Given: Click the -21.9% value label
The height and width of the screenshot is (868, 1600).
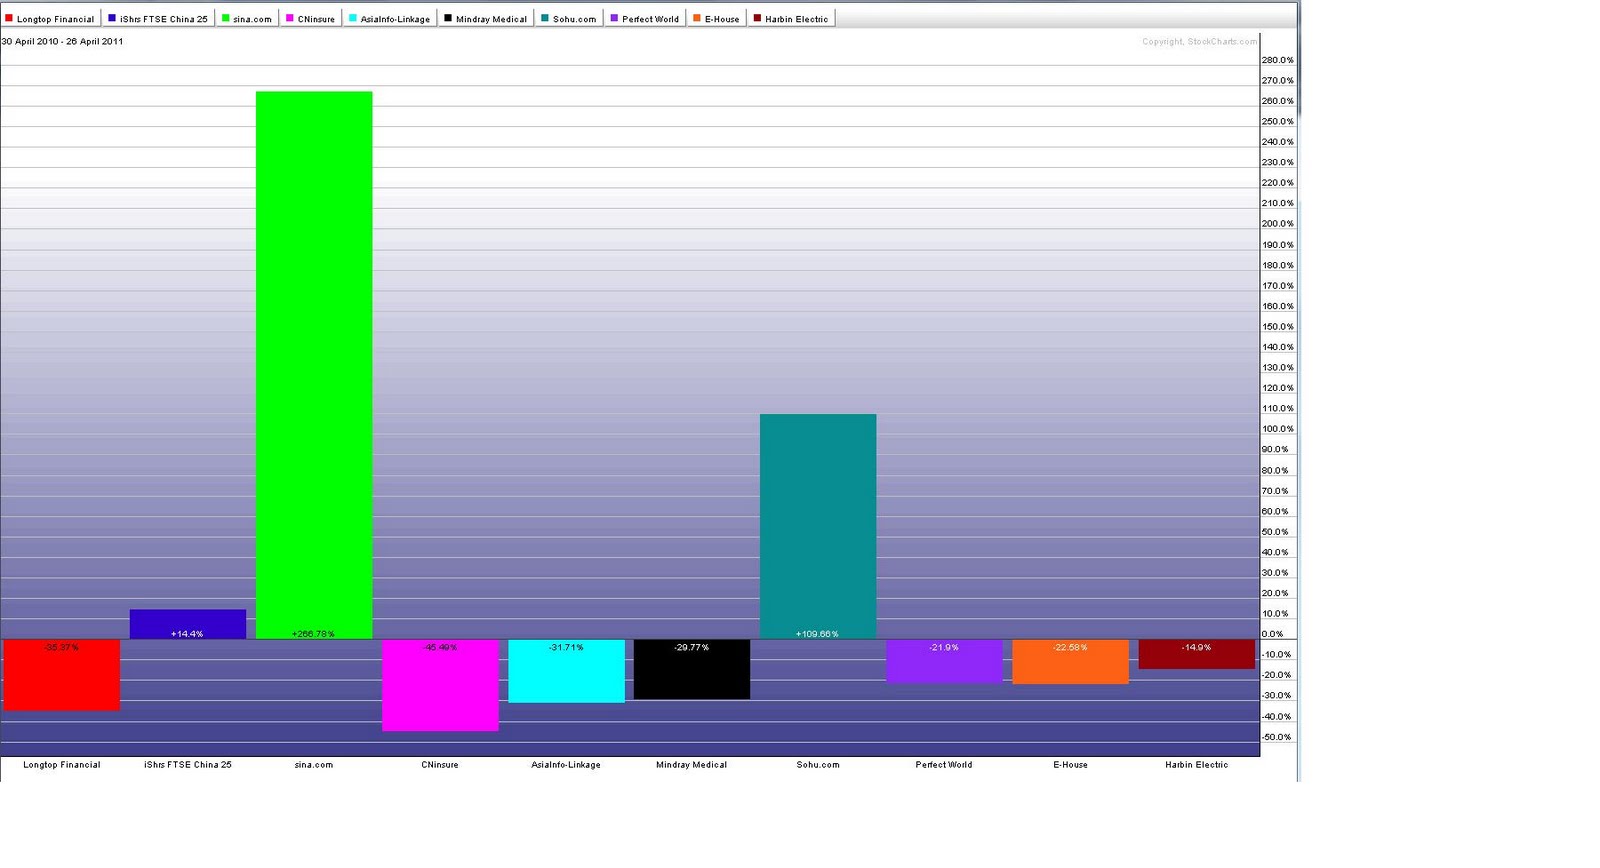Looking at the screenshot, I should click(944, 648).
